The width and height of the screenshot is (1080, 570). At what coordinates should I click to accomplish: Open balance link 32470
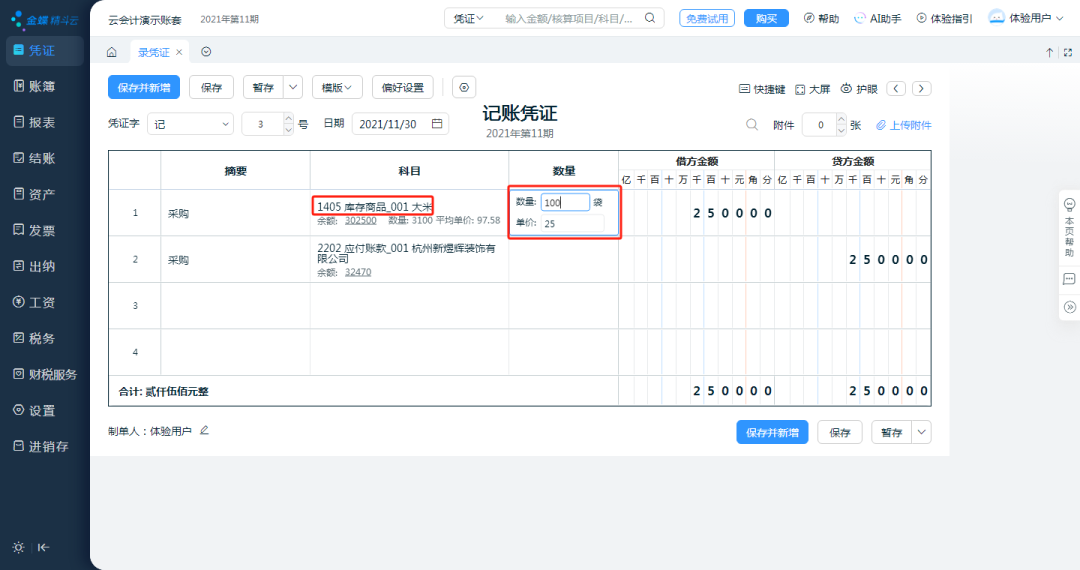tap(358, 272)
